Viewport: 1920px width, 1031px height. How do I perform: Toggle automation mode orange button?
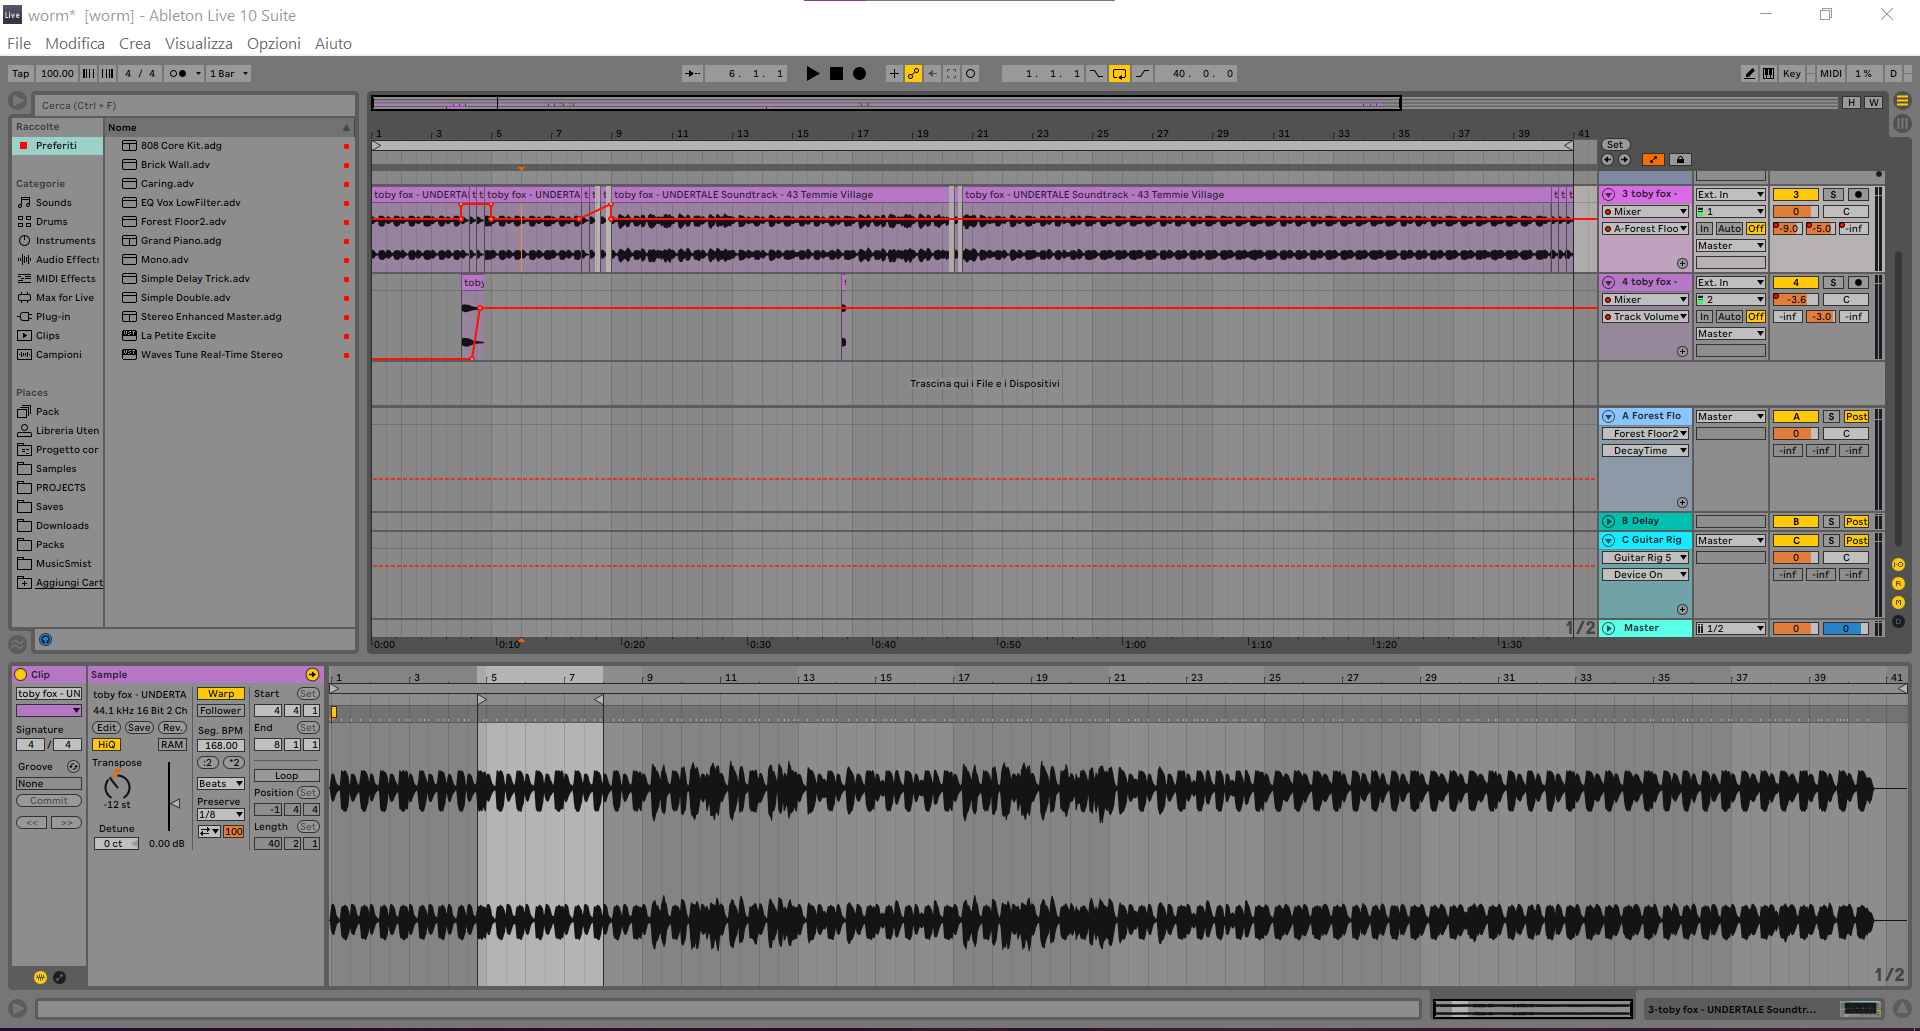pos(1654,159)
